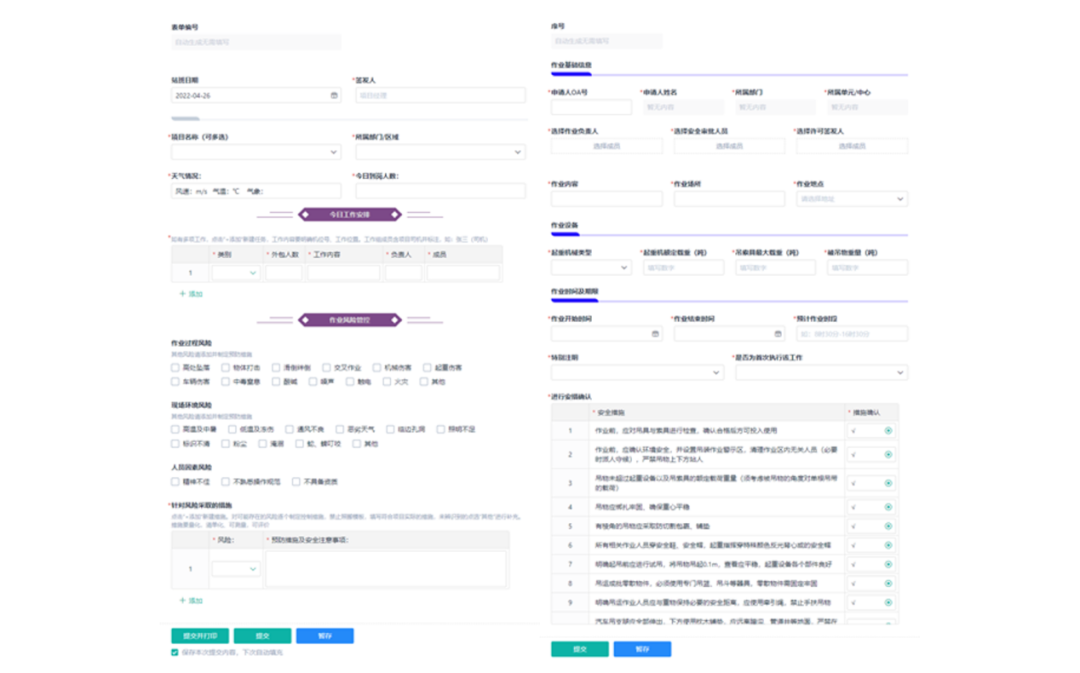Click the 今日工作安排 section banner

[349, 214]
